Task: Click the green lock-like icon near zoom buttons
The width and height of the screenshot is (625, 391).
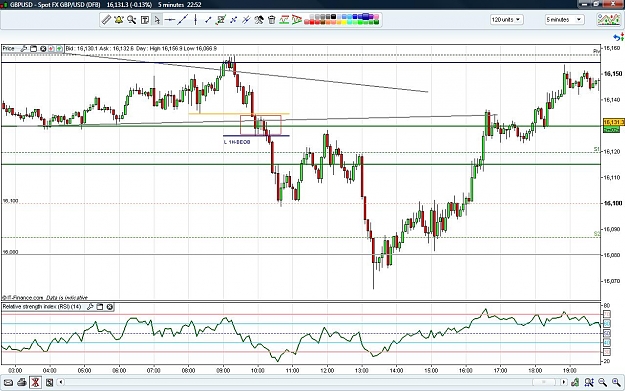Action: tap(575, 383)
